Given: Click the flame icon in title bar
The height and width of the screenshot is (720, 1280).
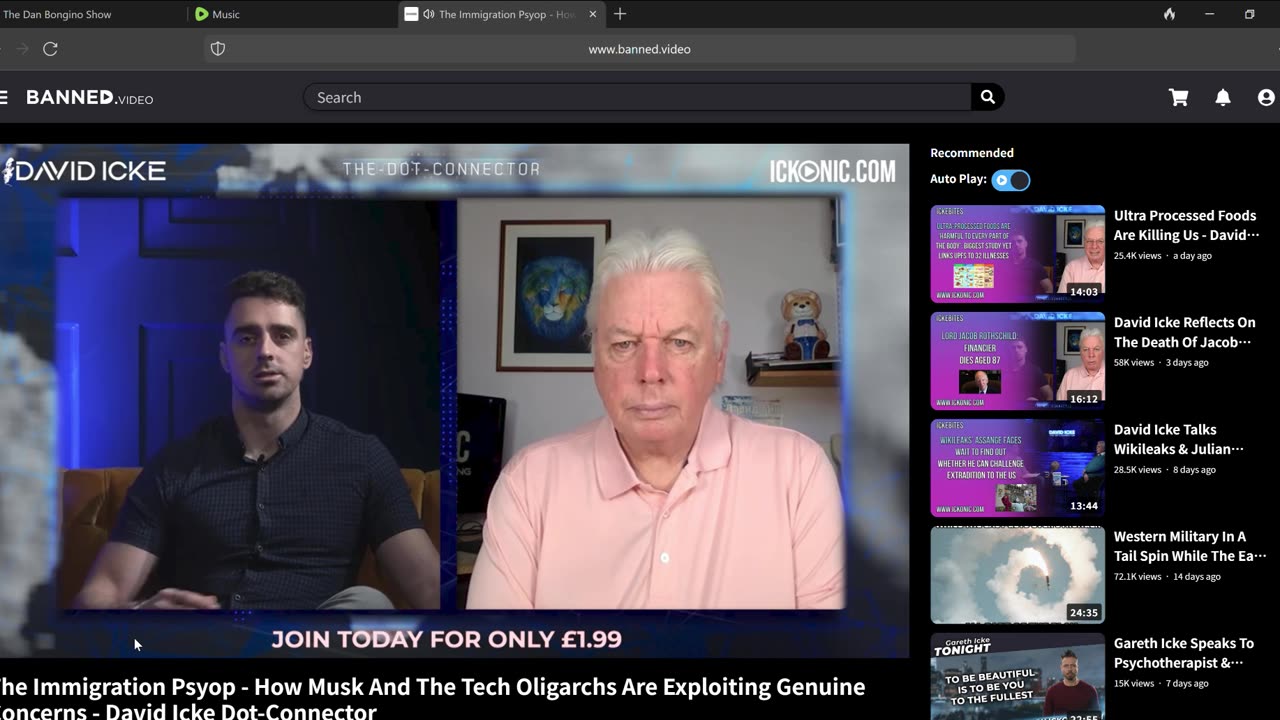Looking at the screenshot, I should 1169,14.
